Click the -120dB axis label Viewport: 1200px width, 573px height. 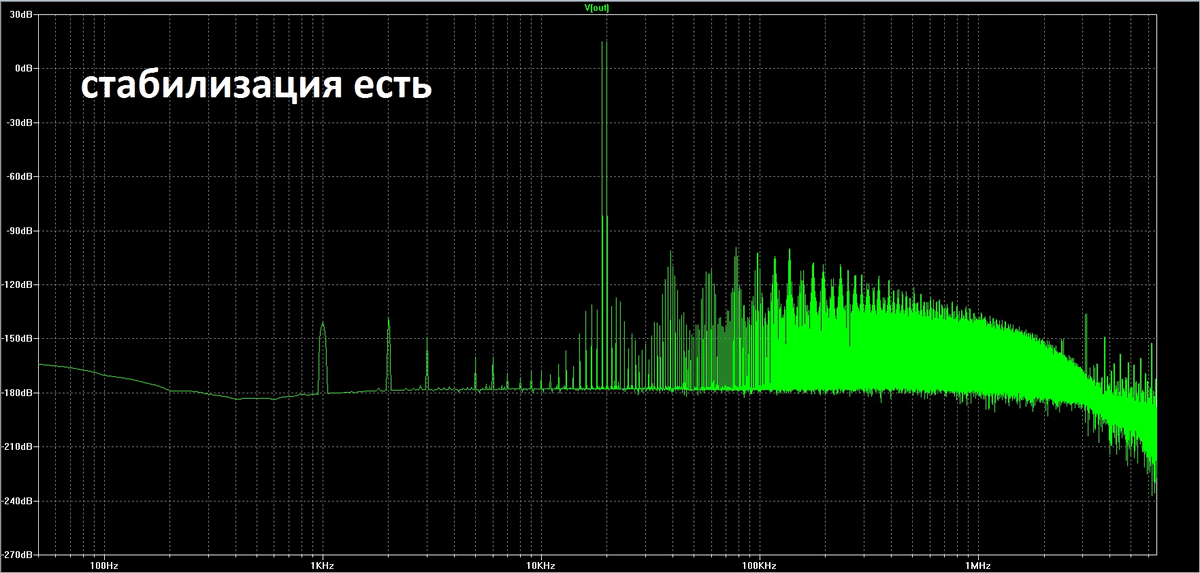19,284
